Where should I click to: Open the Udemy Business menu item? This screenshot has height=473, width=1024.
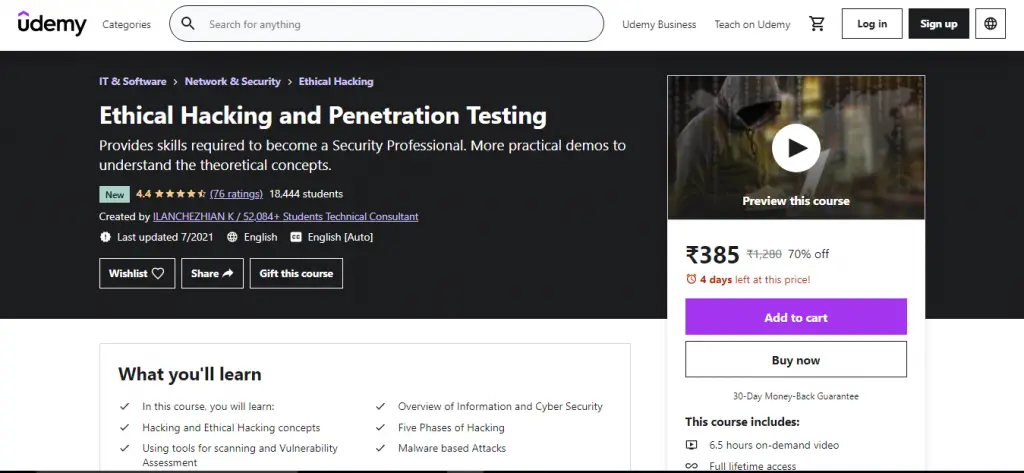tap(659, 25)
